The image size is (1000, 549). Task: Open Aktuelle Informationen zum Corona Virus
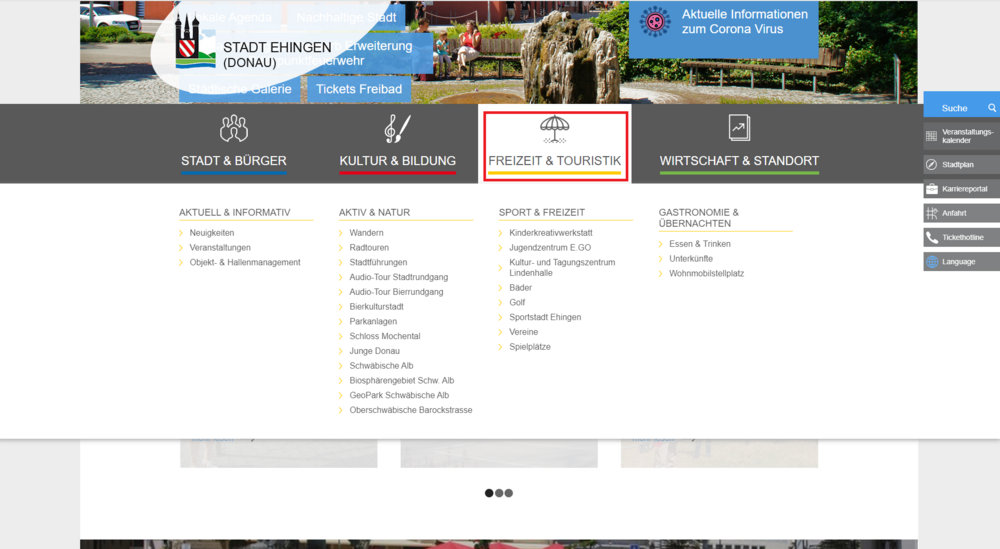723,29
